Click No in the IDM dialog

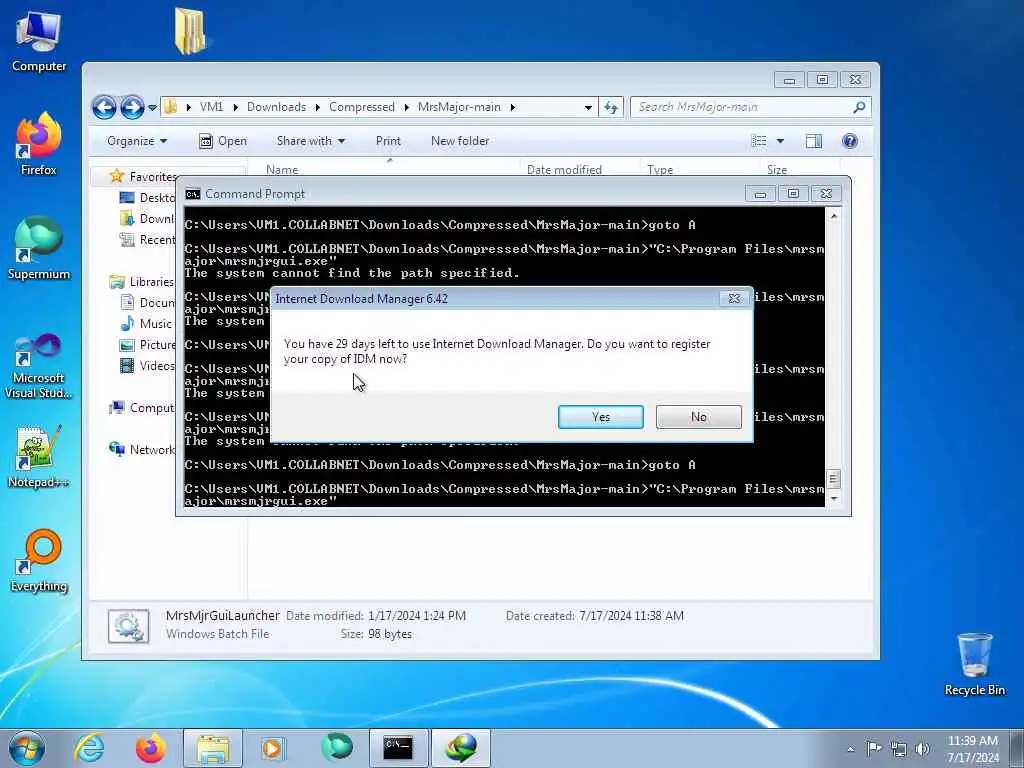(698, 417)
